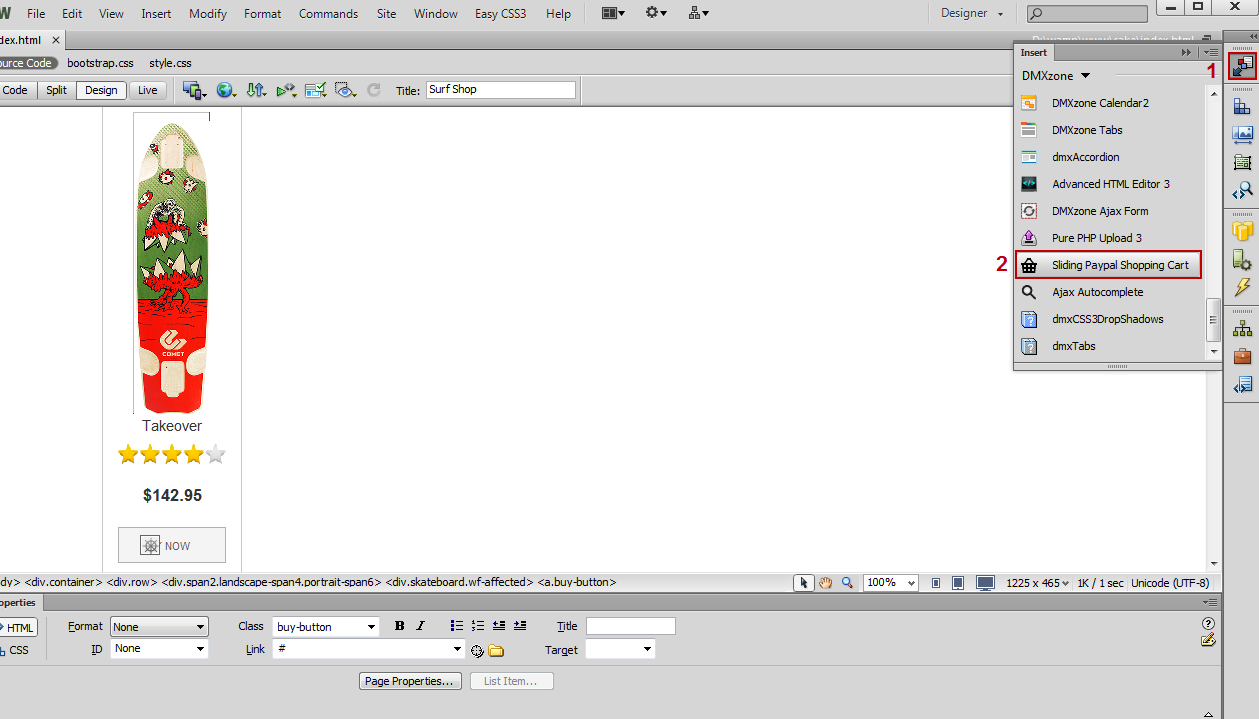The height and width of the screenshot is (719, 1259).
Task: Set mobile size window view
Action: click(x=936, y=583)
